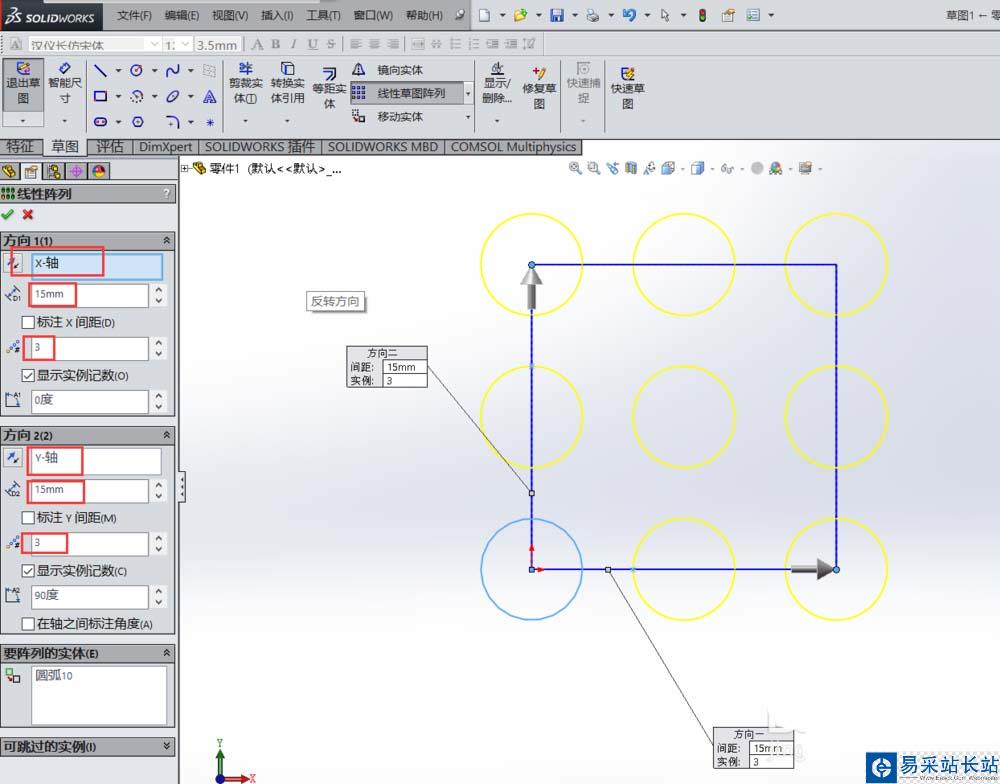Cancel pattern with the red X
Screen dimensions: 1000x784
pos(27,214)
